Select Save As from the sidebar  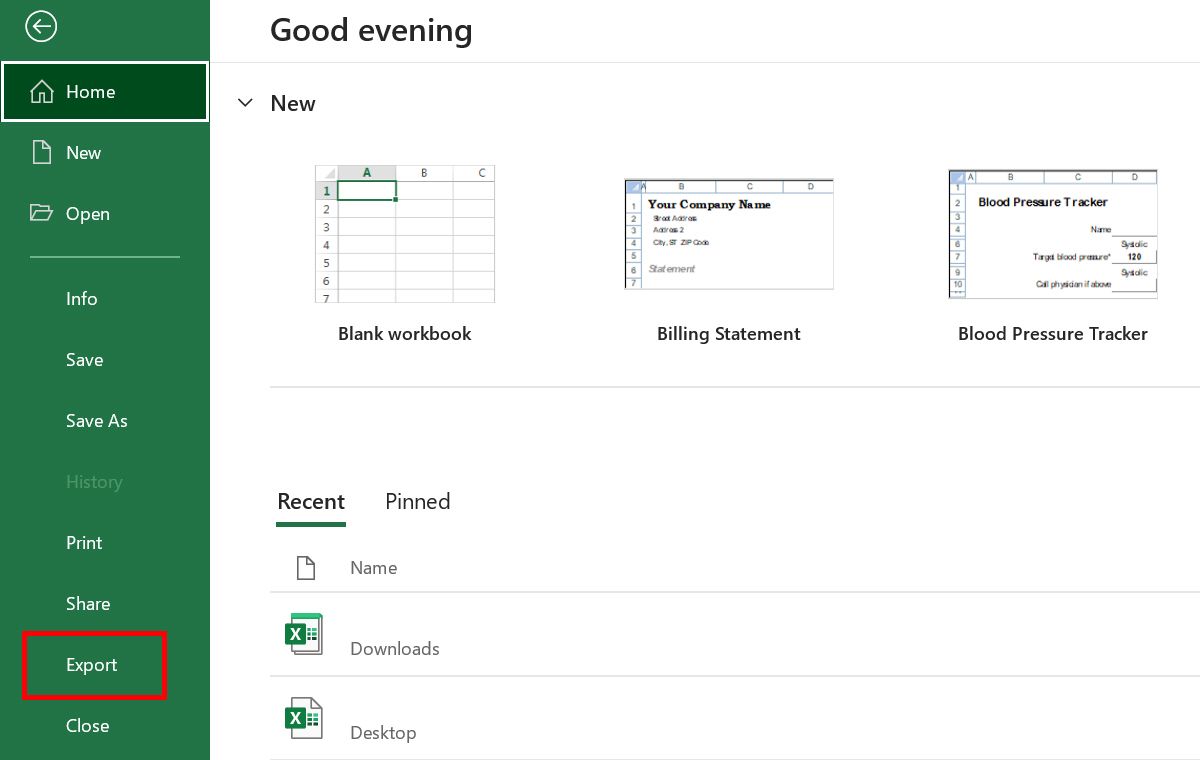[x=96, y=420]
